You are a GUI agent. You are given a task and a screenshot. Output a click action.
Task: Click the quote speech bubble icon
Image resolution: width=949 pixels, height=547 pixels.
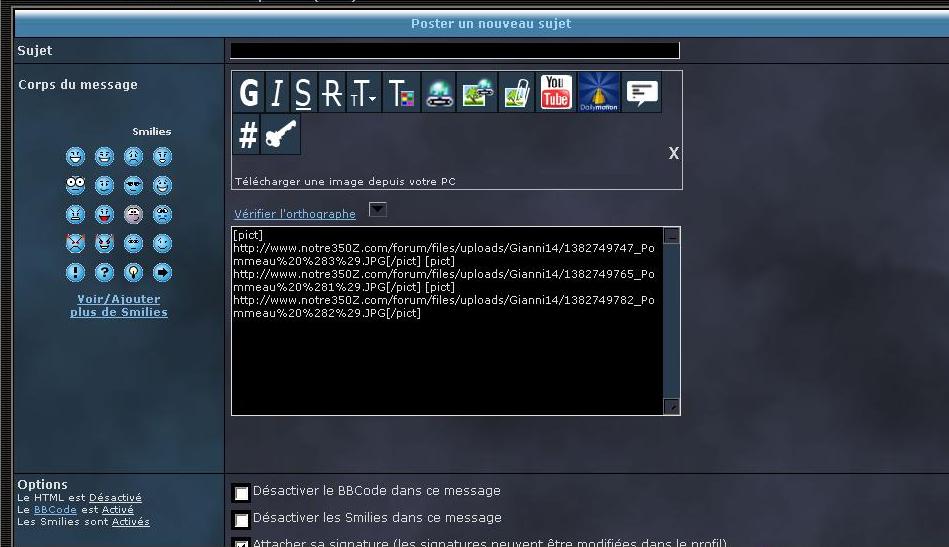pos(641,93)
